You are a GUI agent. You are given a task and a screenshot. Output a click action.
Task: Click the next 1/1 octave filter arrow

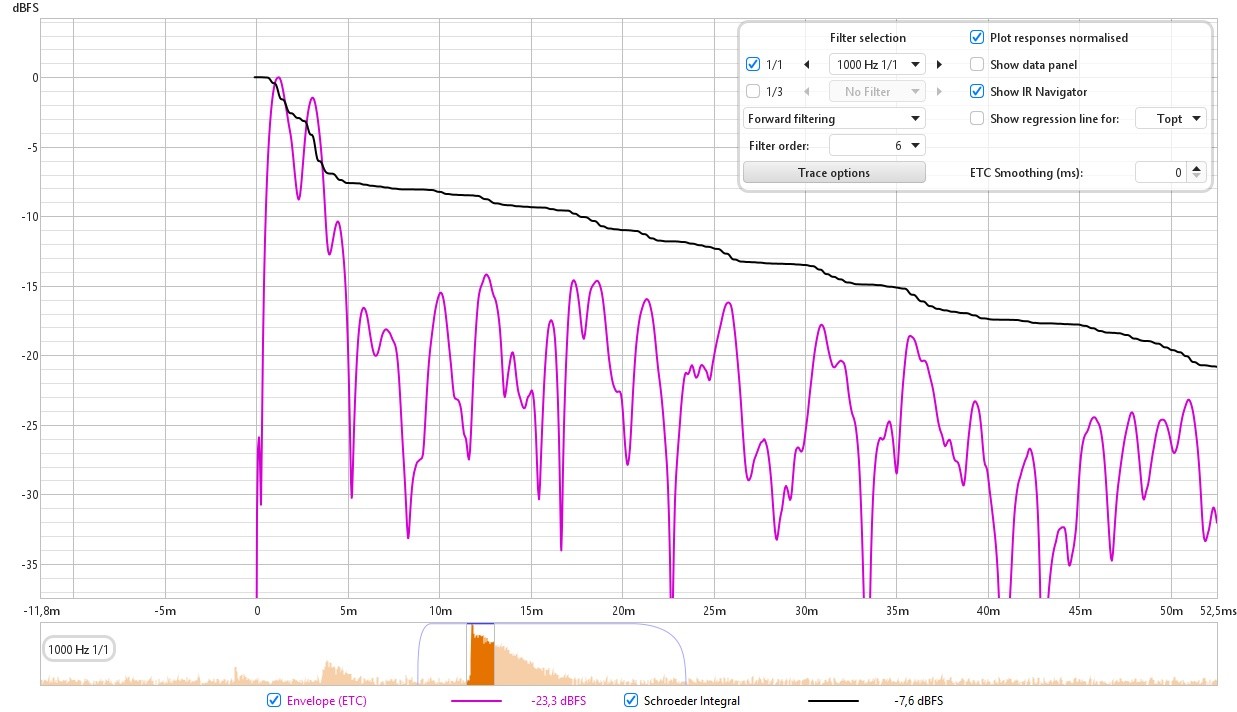click(x=939, y=65)
